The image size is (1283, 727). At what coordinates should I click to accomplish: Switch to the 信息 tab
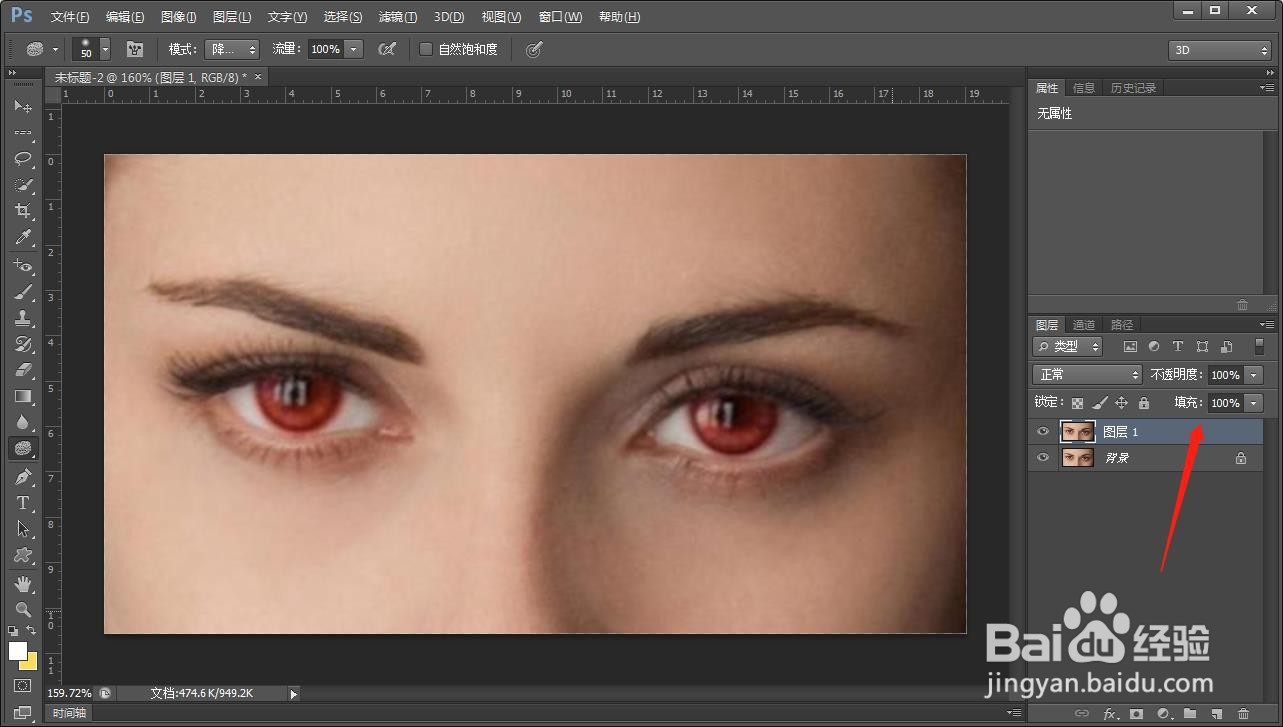(x=1084, y=88)
